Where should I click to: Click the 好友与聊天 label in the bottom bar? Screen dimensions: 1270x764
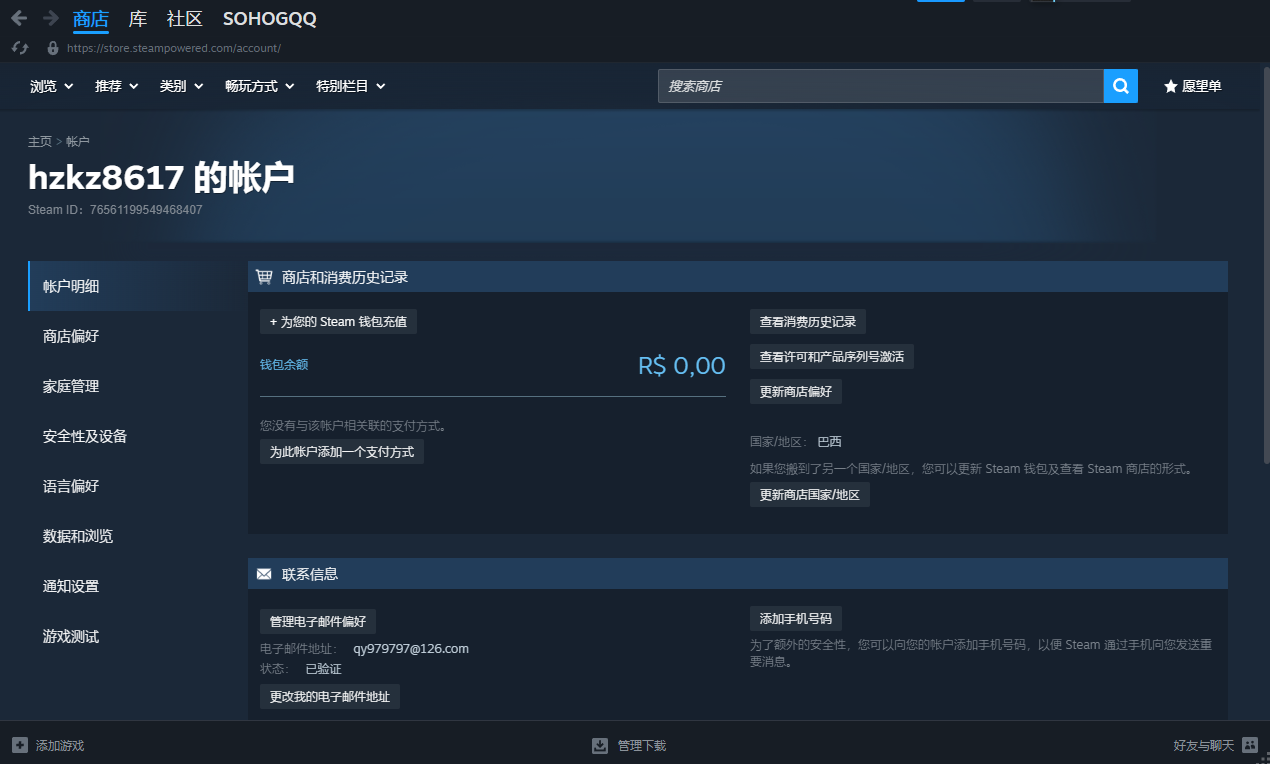coord(1204,745)
